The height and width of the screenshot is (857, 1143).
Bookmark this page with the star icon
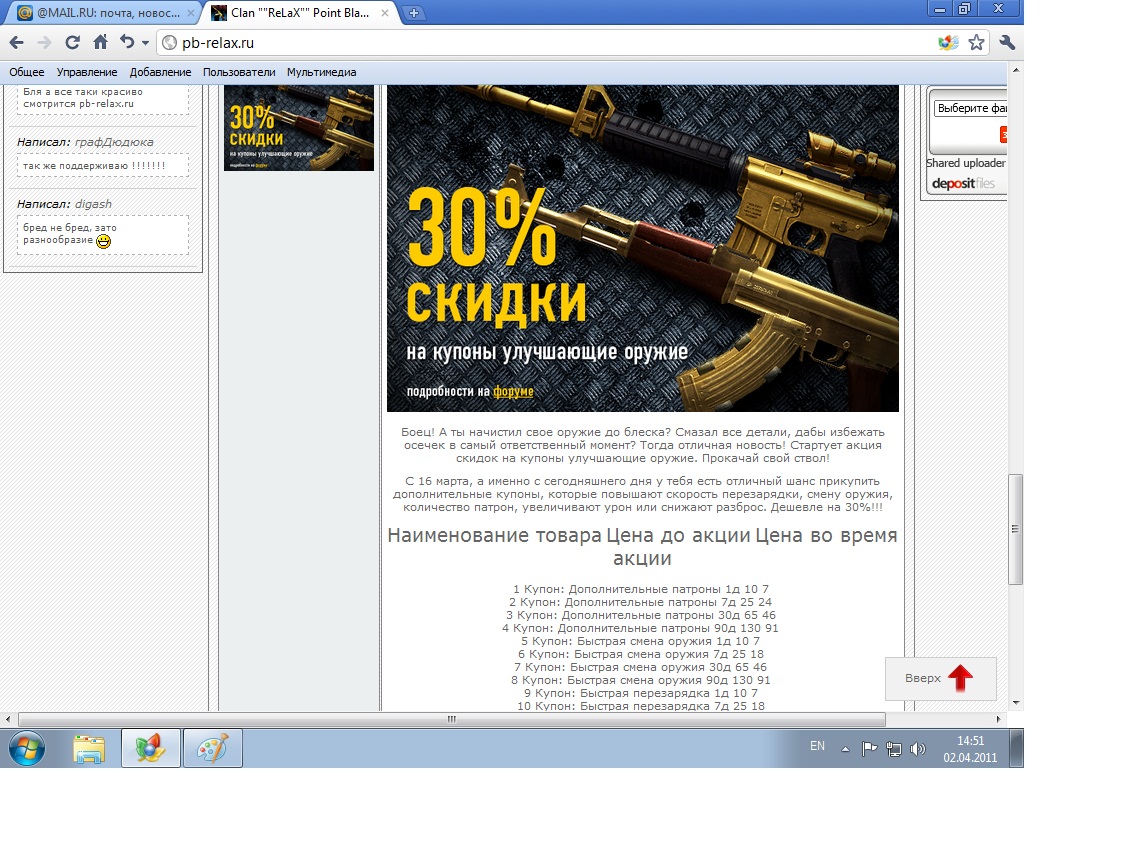[x=976, y=43]
